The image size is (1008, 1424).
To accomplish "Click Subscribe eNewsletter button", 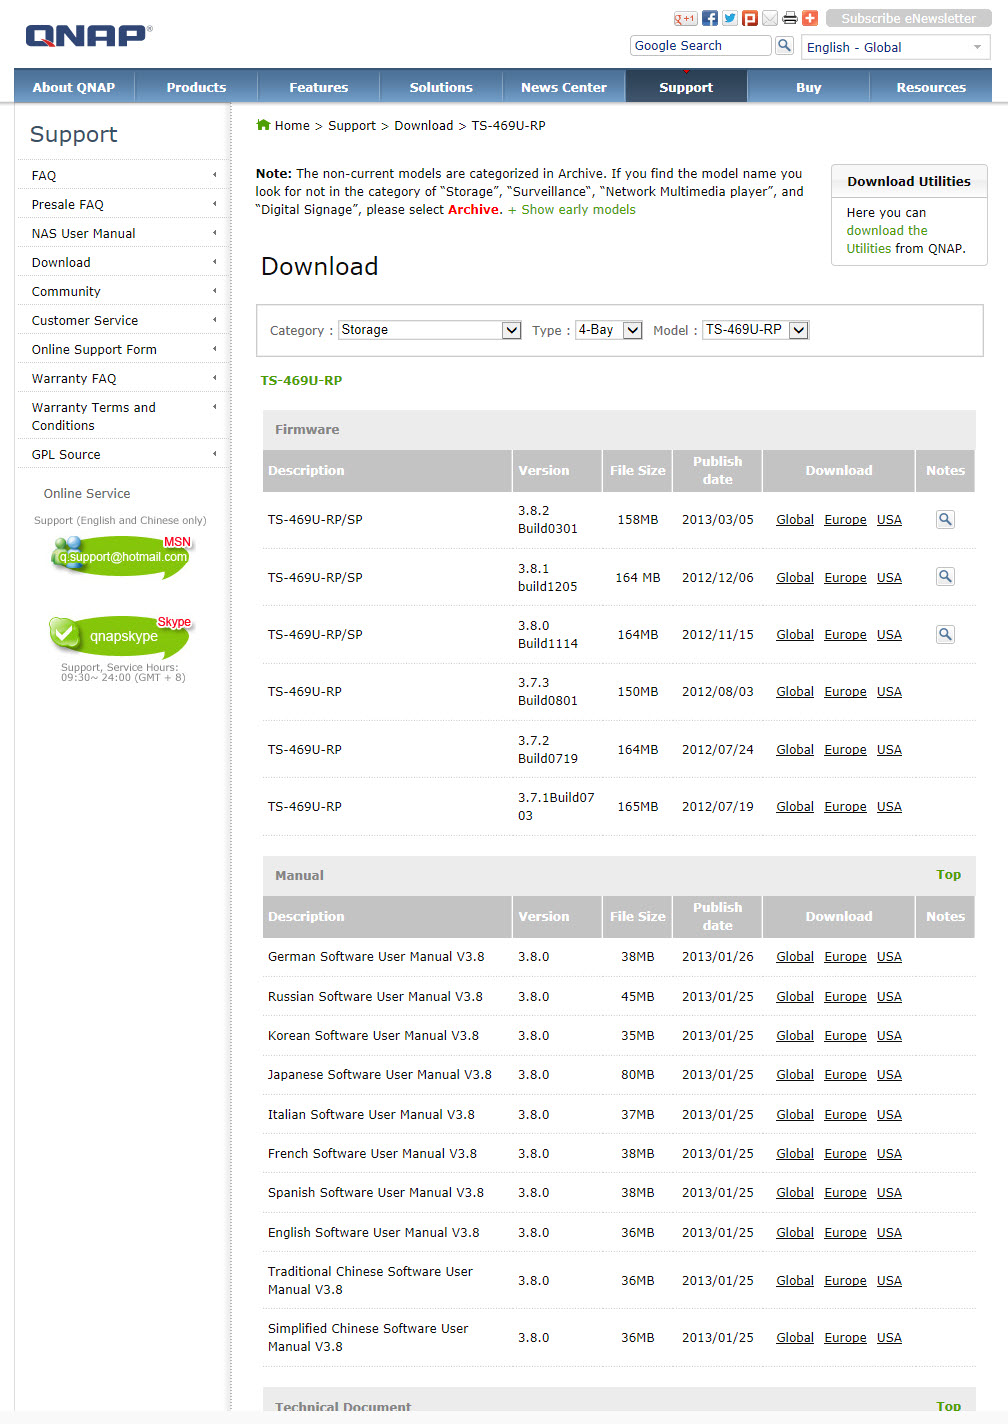I will (x=908, y=18).
